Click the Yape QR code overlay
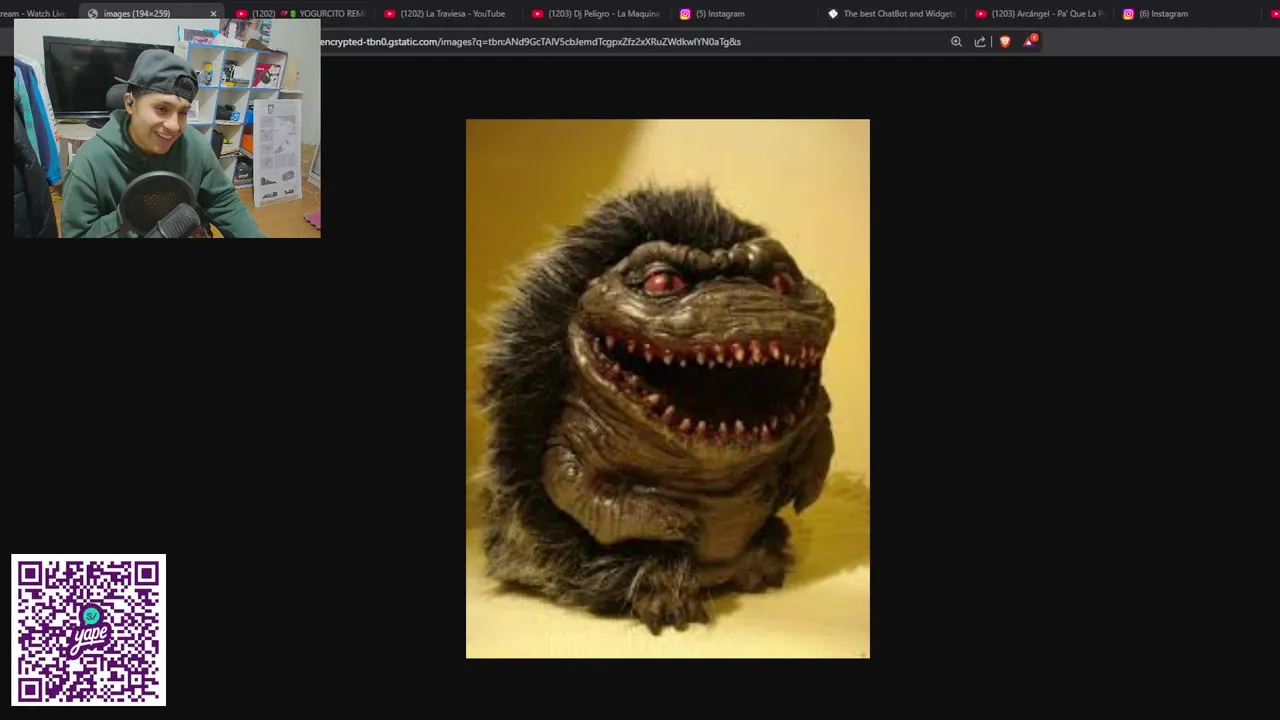The image size is (1280, 720). click(x=89, y=630)
